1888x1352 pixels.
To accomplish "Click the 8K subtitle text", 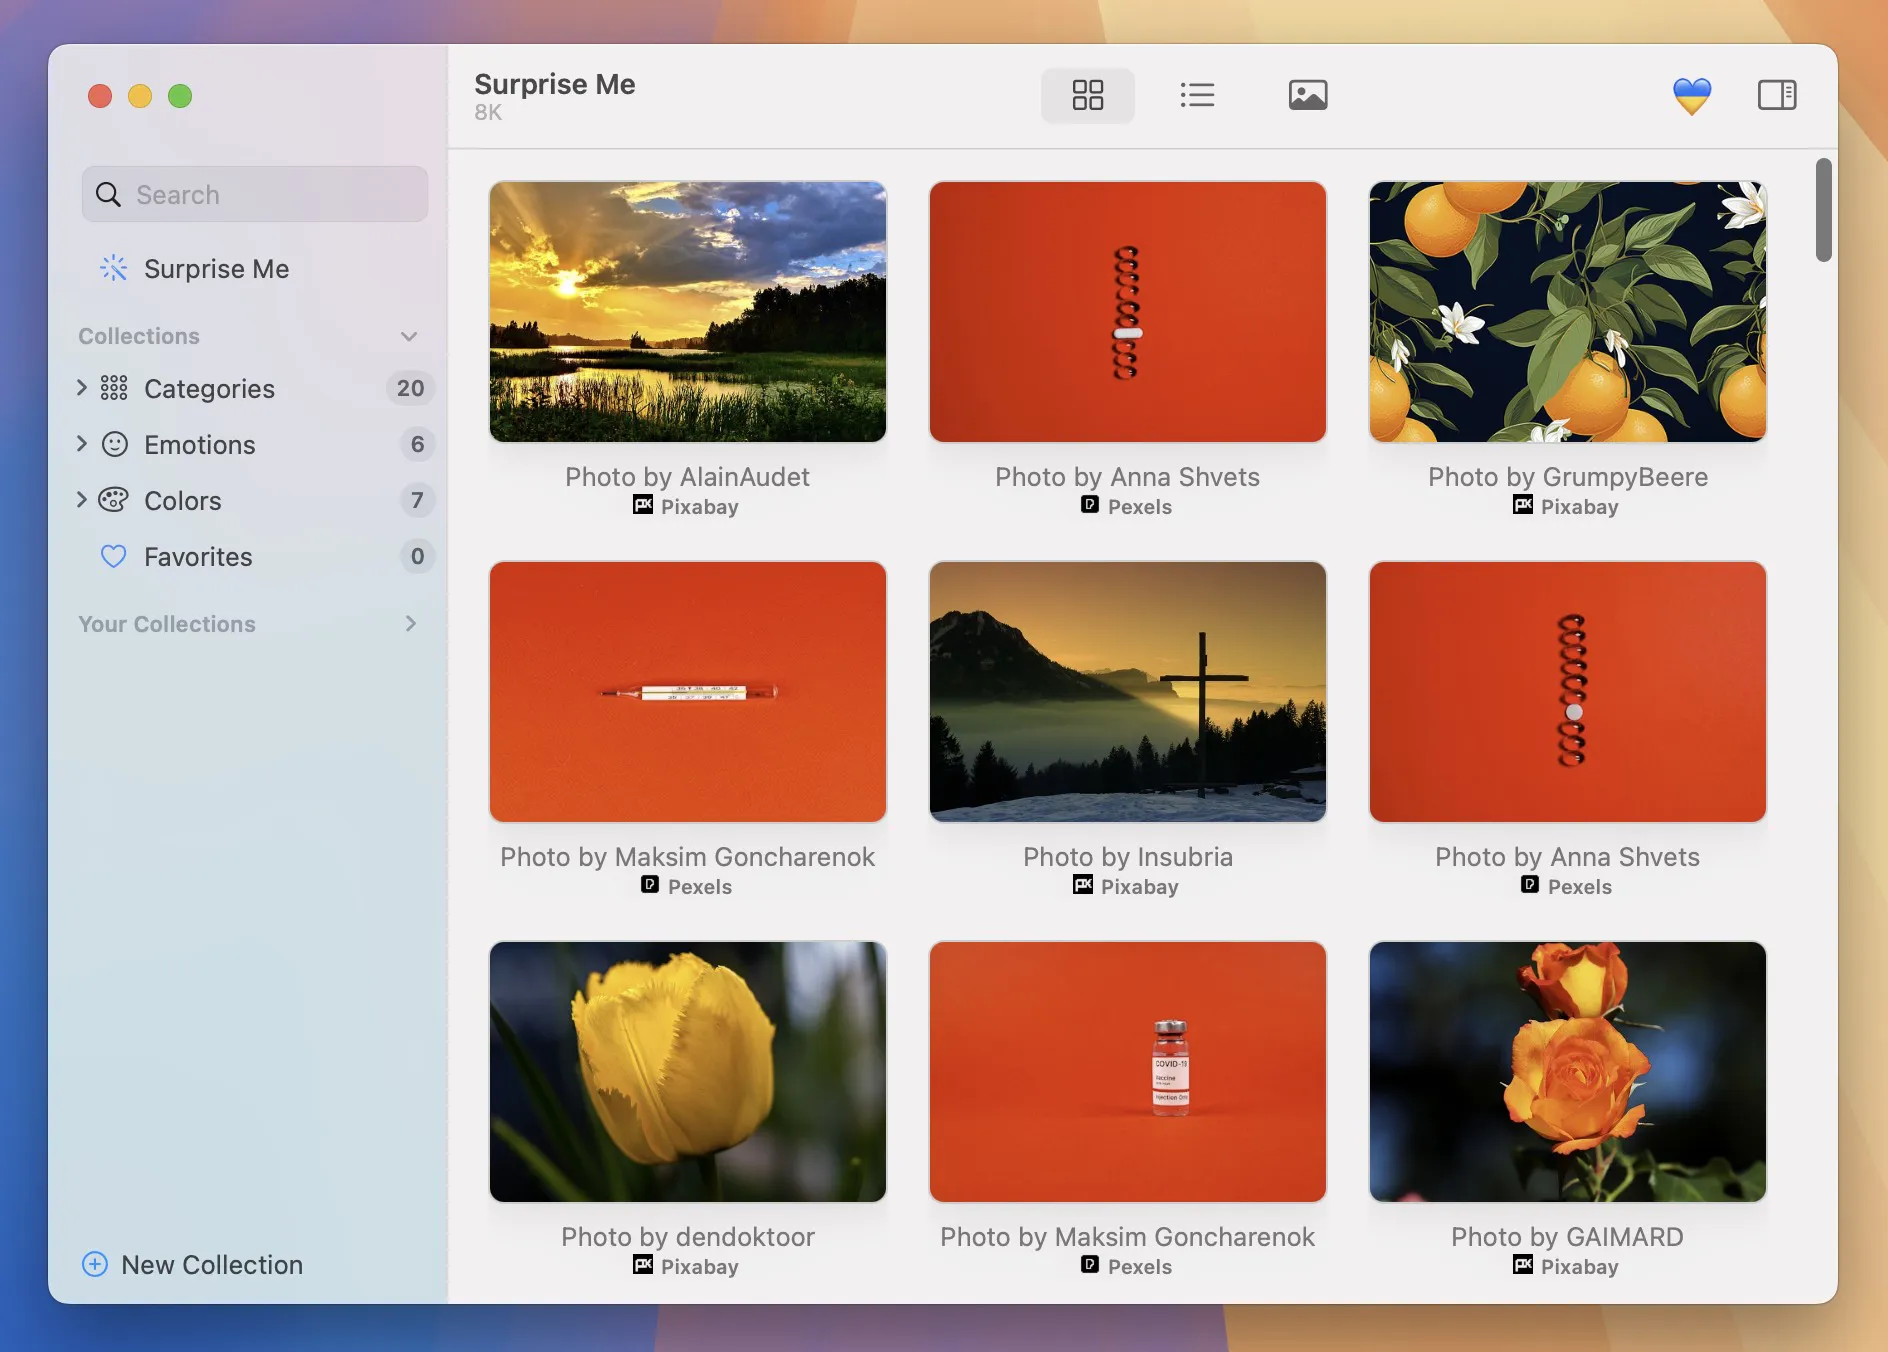I will (488, 112).
